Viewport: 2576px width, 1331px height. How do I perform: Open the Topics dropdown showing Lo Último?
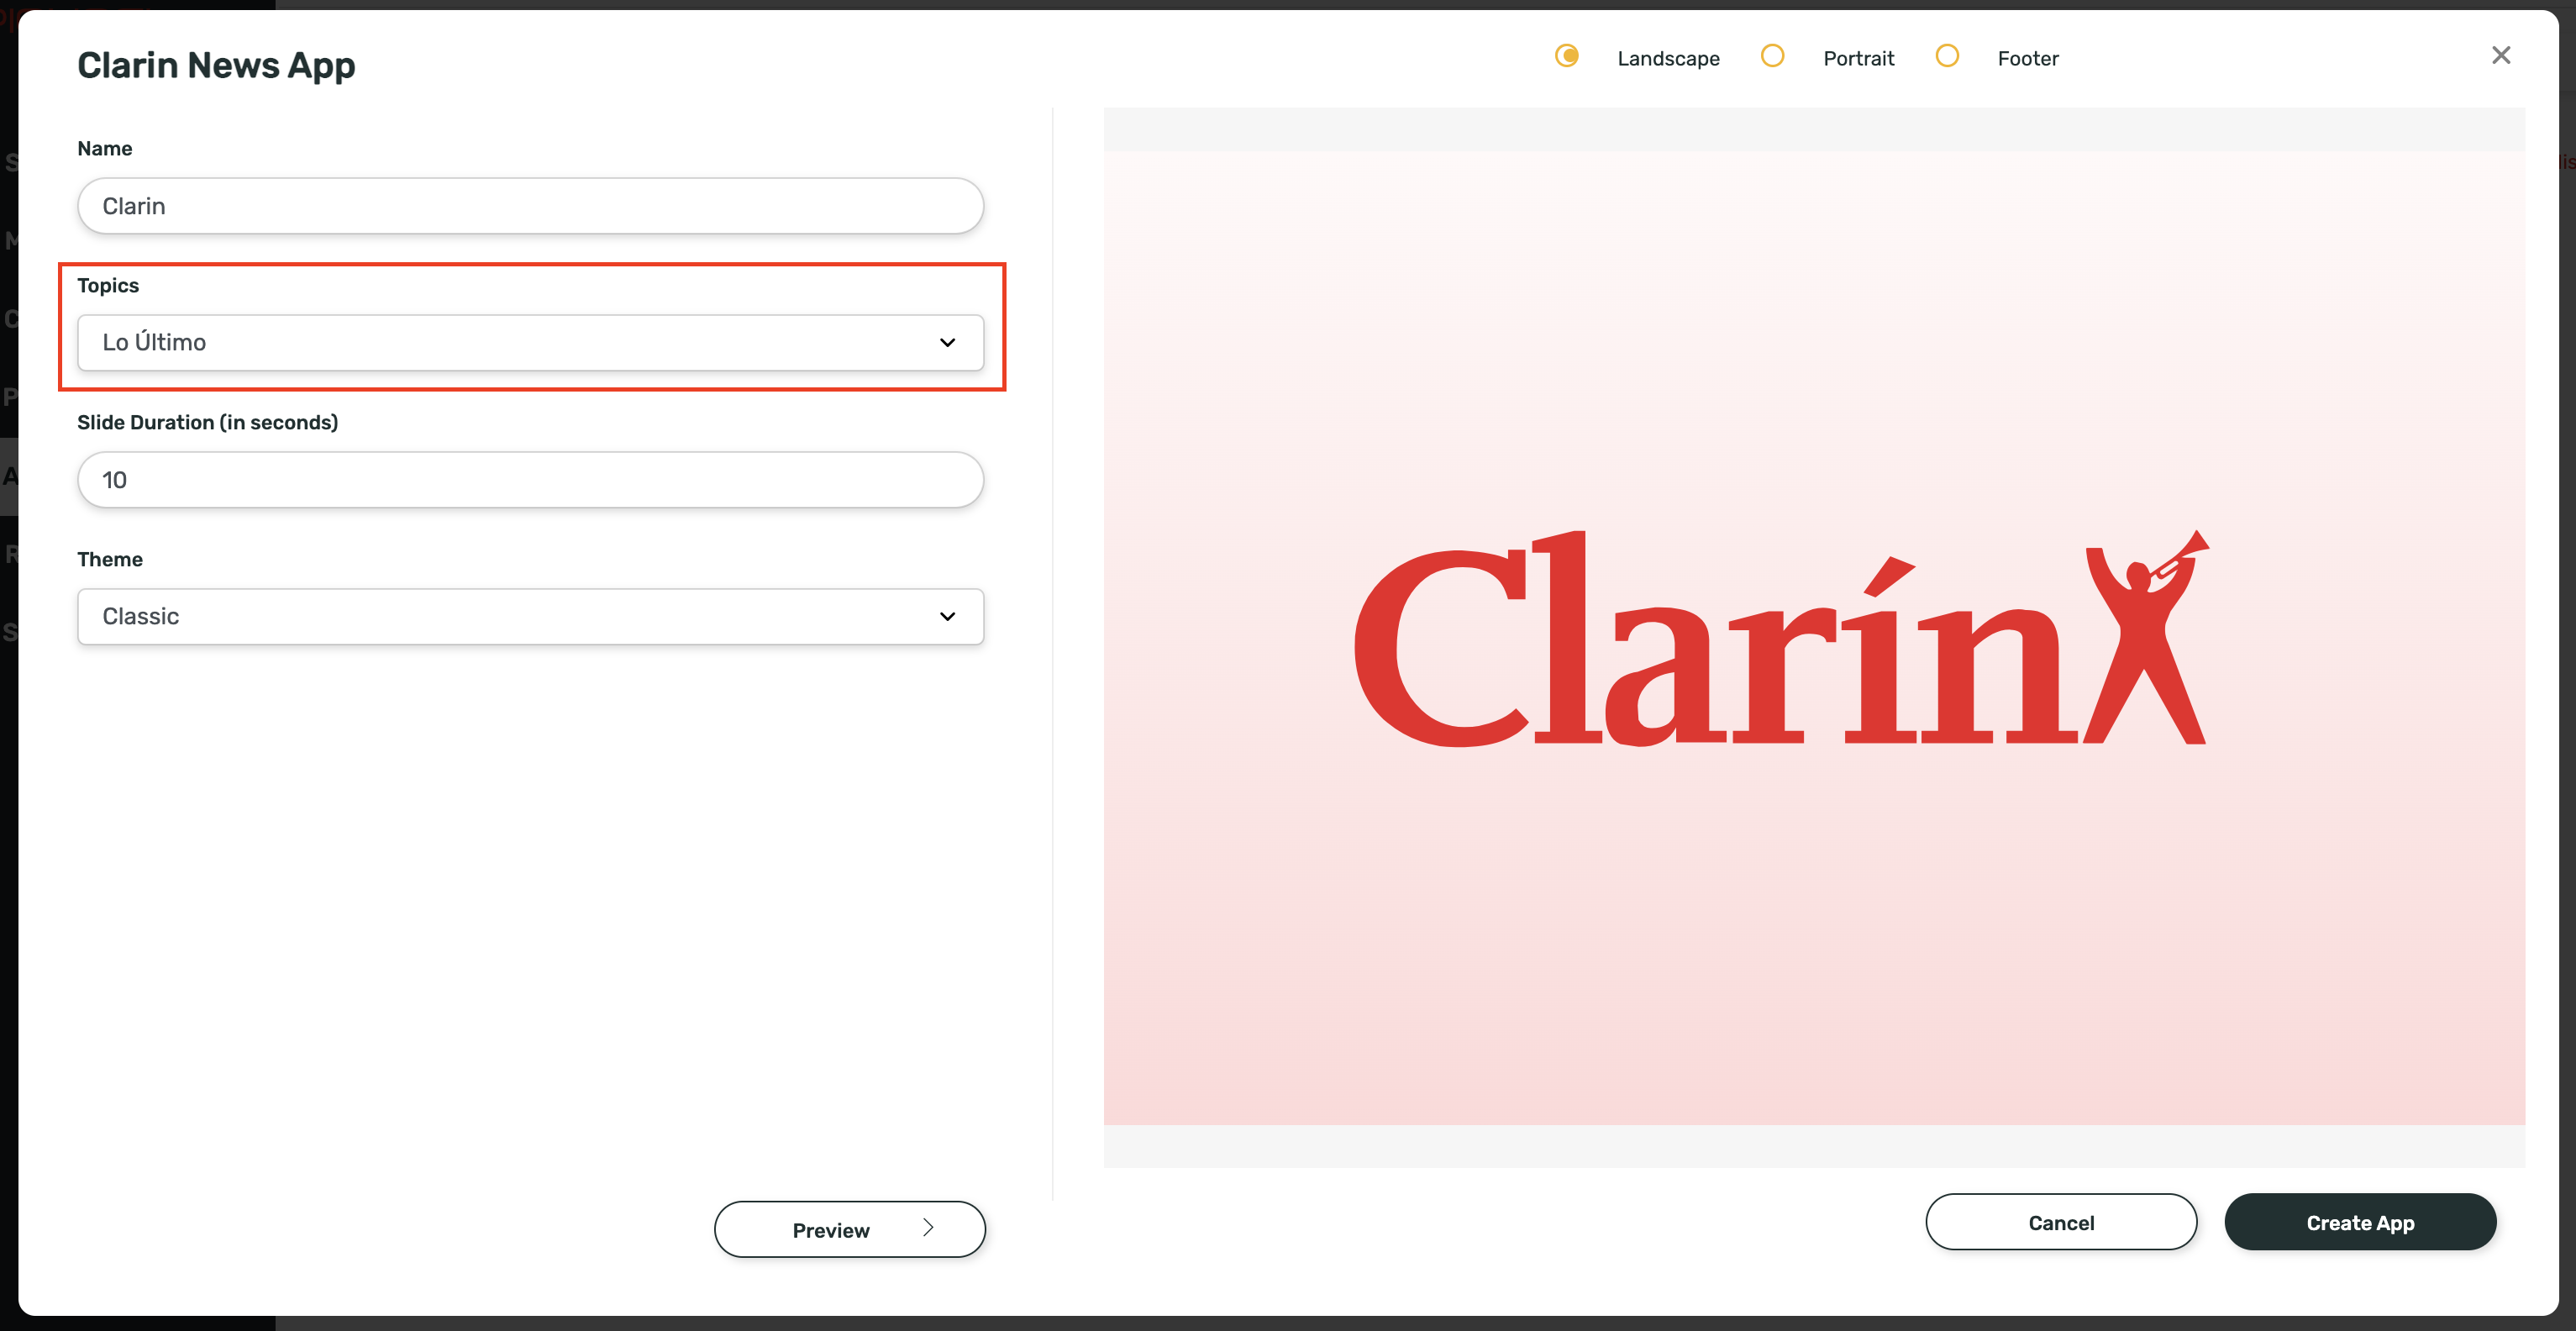pyautogui.click(x=531, y=343)
